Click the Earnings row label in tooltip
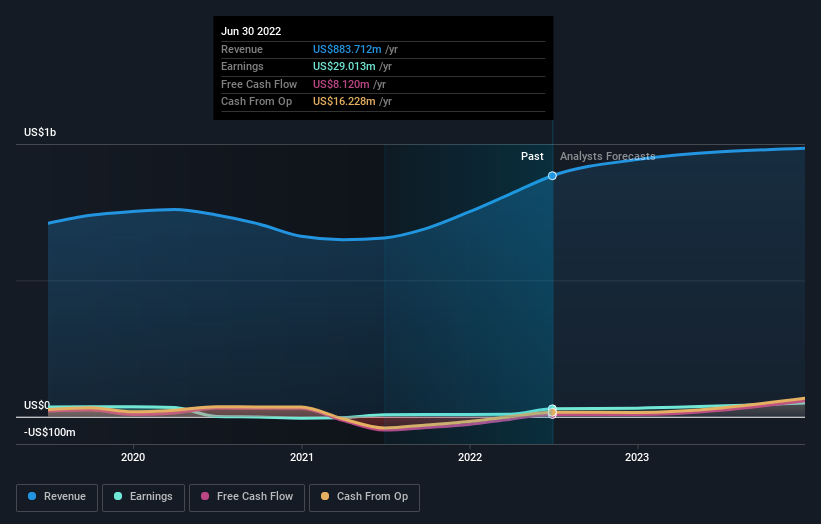The image size is (821, 524). point(242,66)
